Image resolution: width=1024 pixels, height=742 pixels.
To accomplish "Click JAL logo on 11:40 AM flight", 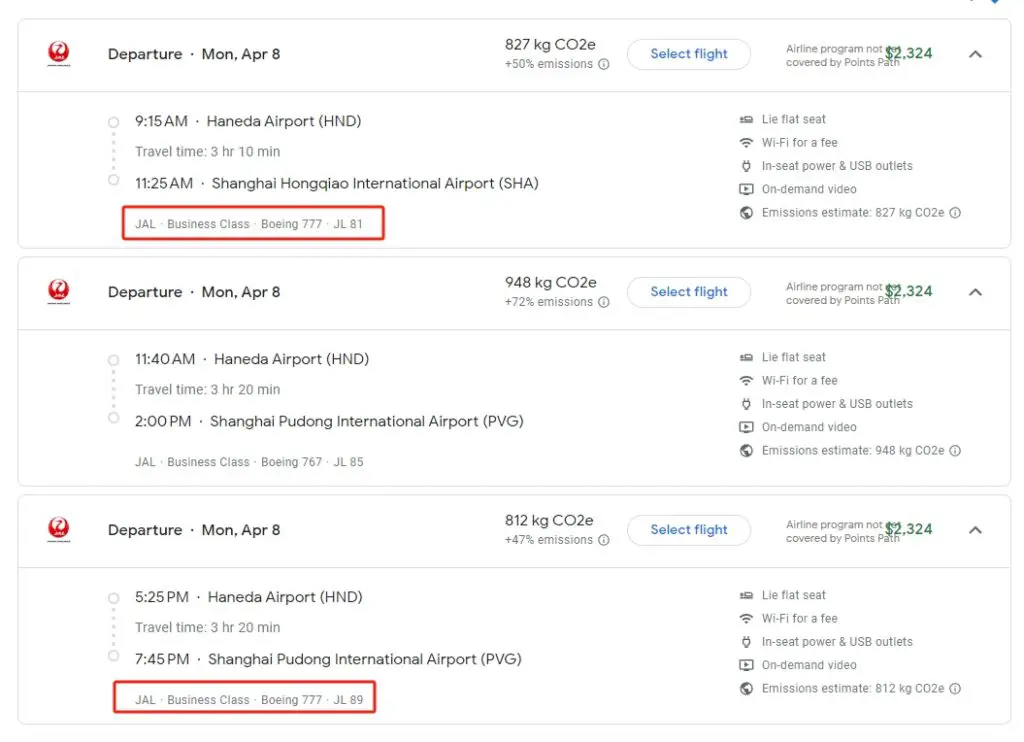I will pos(59,292).
